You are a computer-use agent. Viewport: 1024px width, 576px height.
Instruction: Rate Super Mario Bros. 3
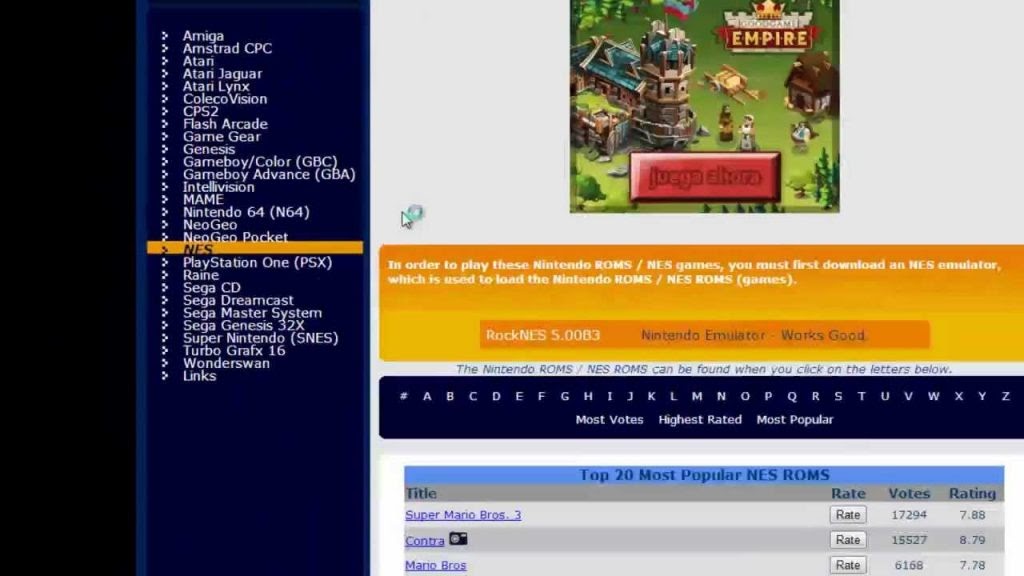[848, 515]
